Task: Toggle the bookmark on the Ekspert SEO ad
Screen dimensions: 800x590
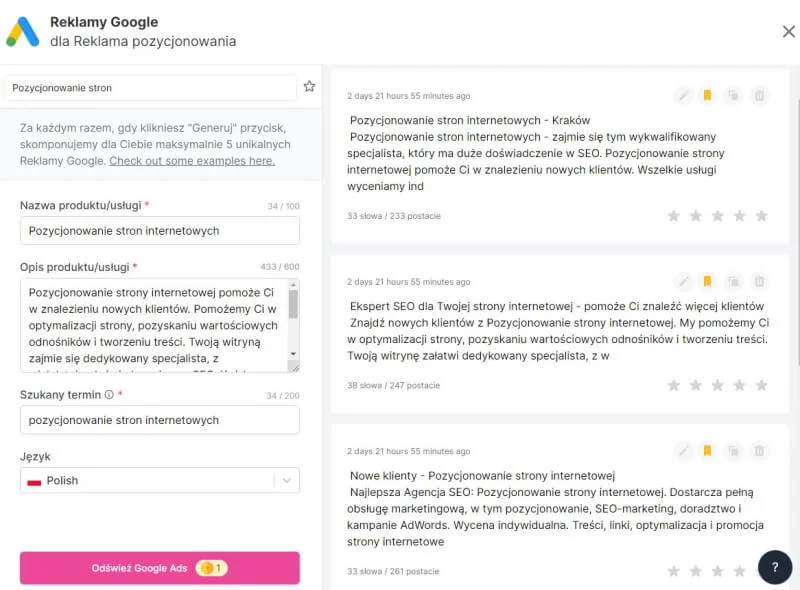Action: (708, 282)
